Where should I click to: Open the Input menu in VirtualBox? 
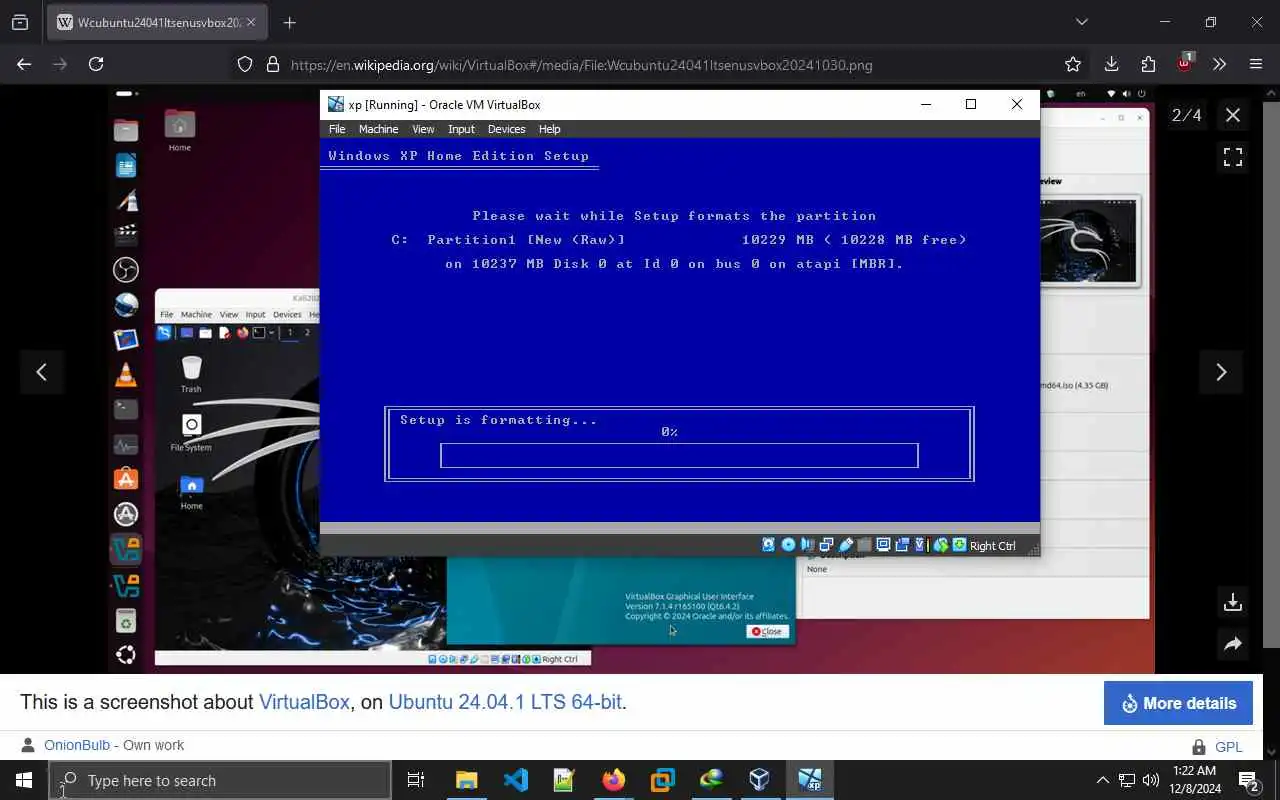point(461,129)
